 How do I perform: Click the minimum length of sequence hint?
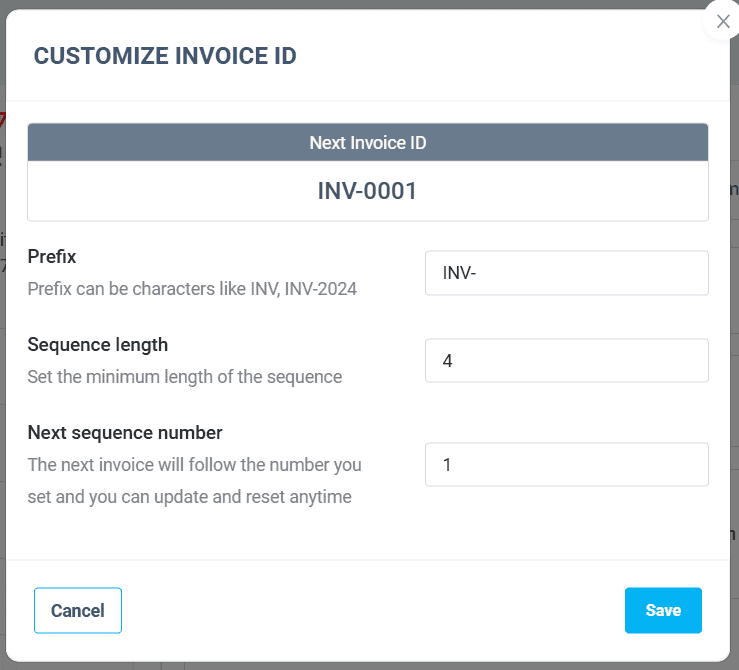click(x=185, y=377)
